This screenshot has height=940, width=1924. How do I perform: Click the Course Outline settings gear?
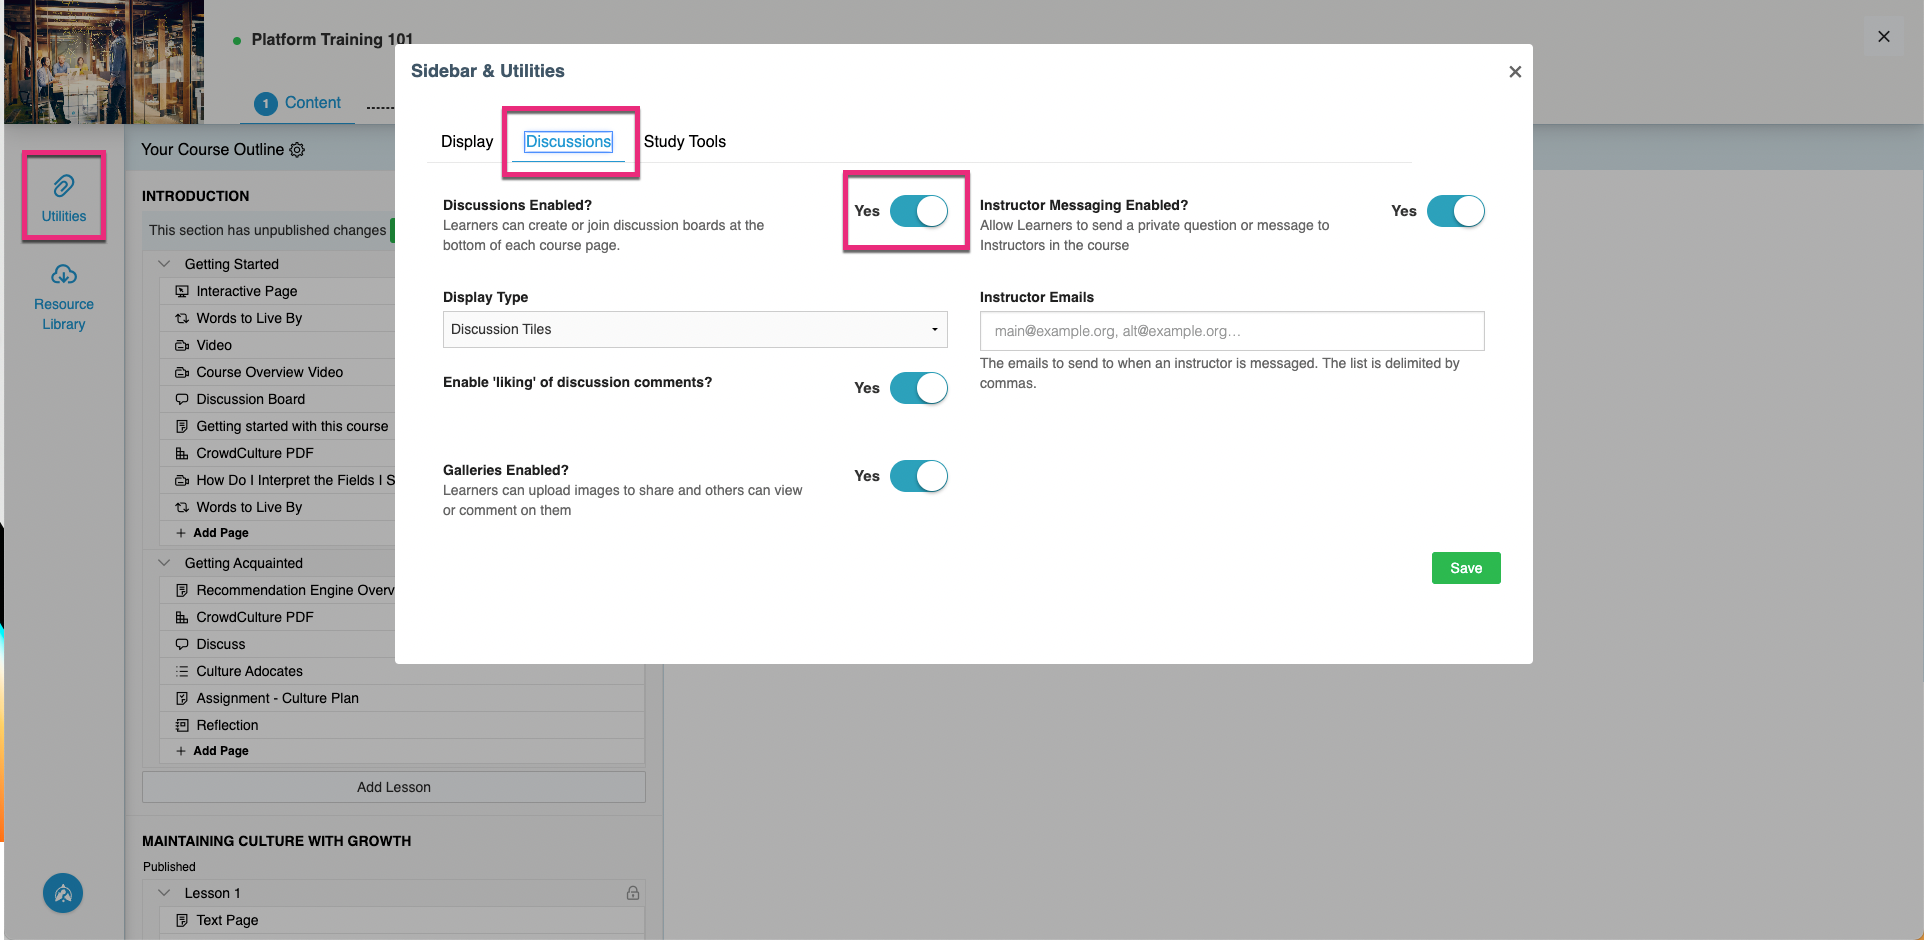tap(297, 149)
